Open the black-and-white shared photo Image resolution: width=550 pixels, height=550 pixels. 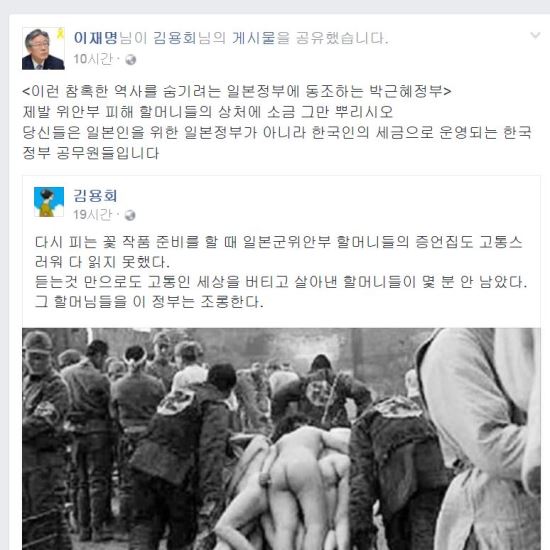pos(281,439)
